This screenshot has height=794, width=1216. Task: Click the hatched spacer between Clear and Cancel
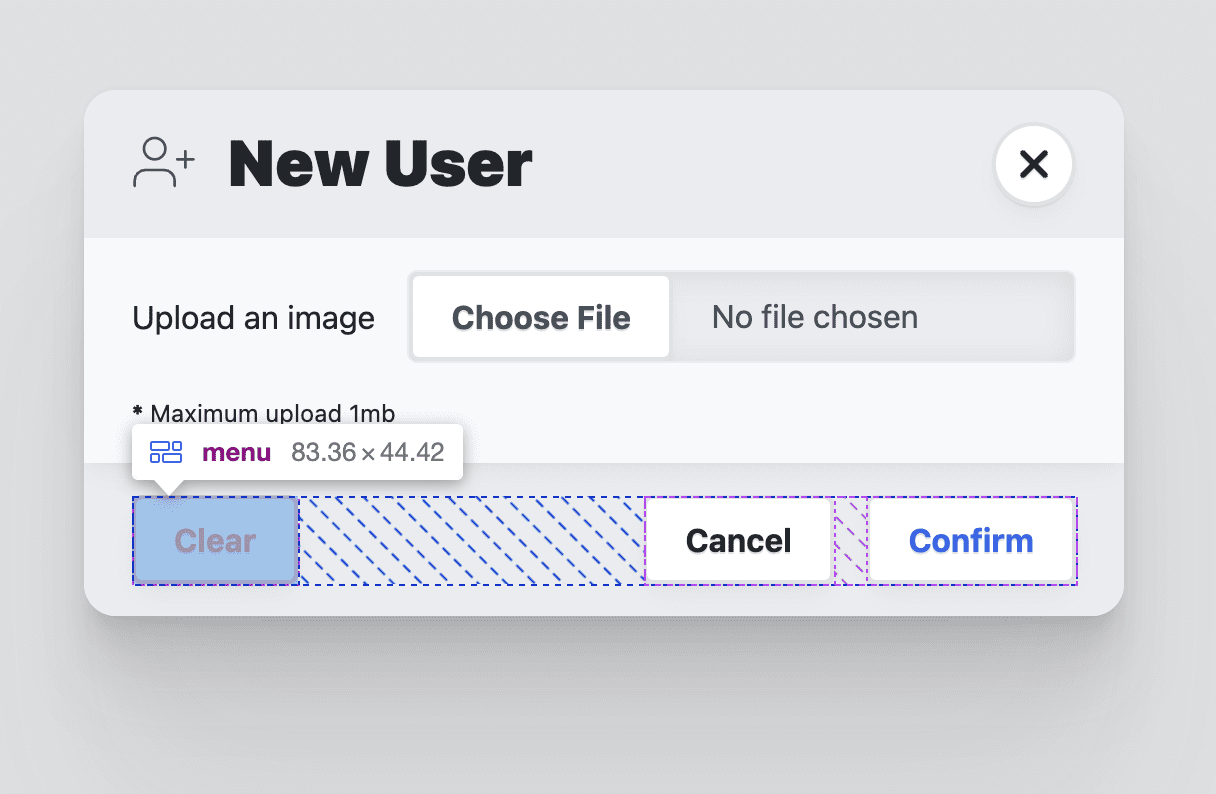point(470,540)
